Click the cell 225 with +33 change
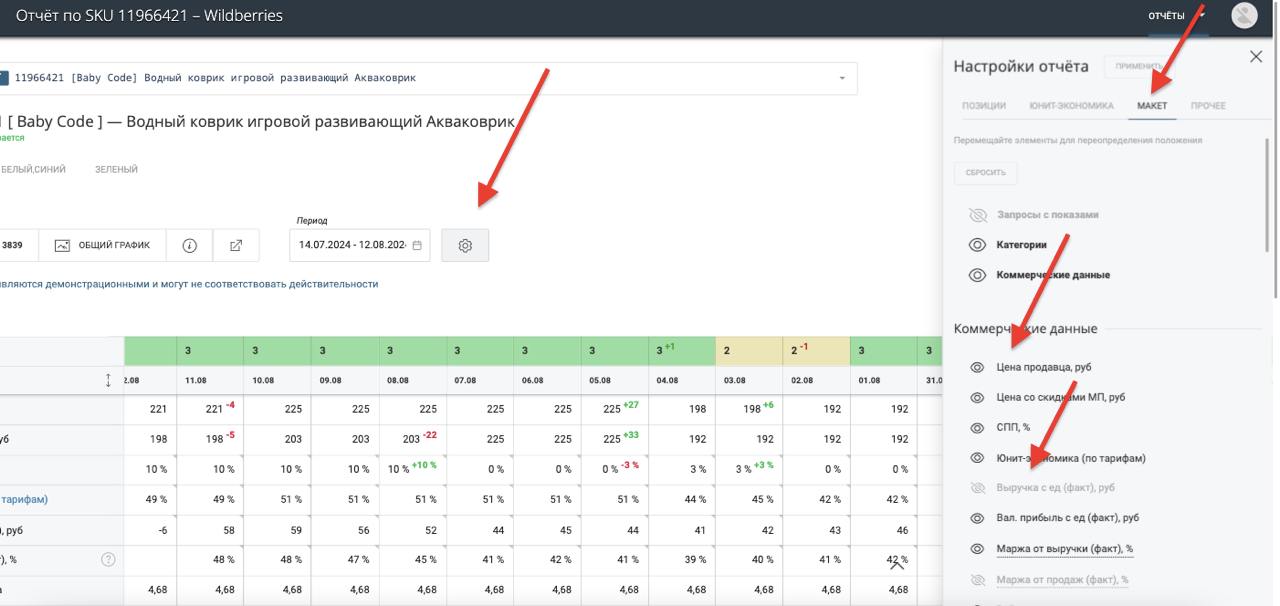The height and width of the screenshot is (606, 1280). pyautogui.click(x=615, y=439)
